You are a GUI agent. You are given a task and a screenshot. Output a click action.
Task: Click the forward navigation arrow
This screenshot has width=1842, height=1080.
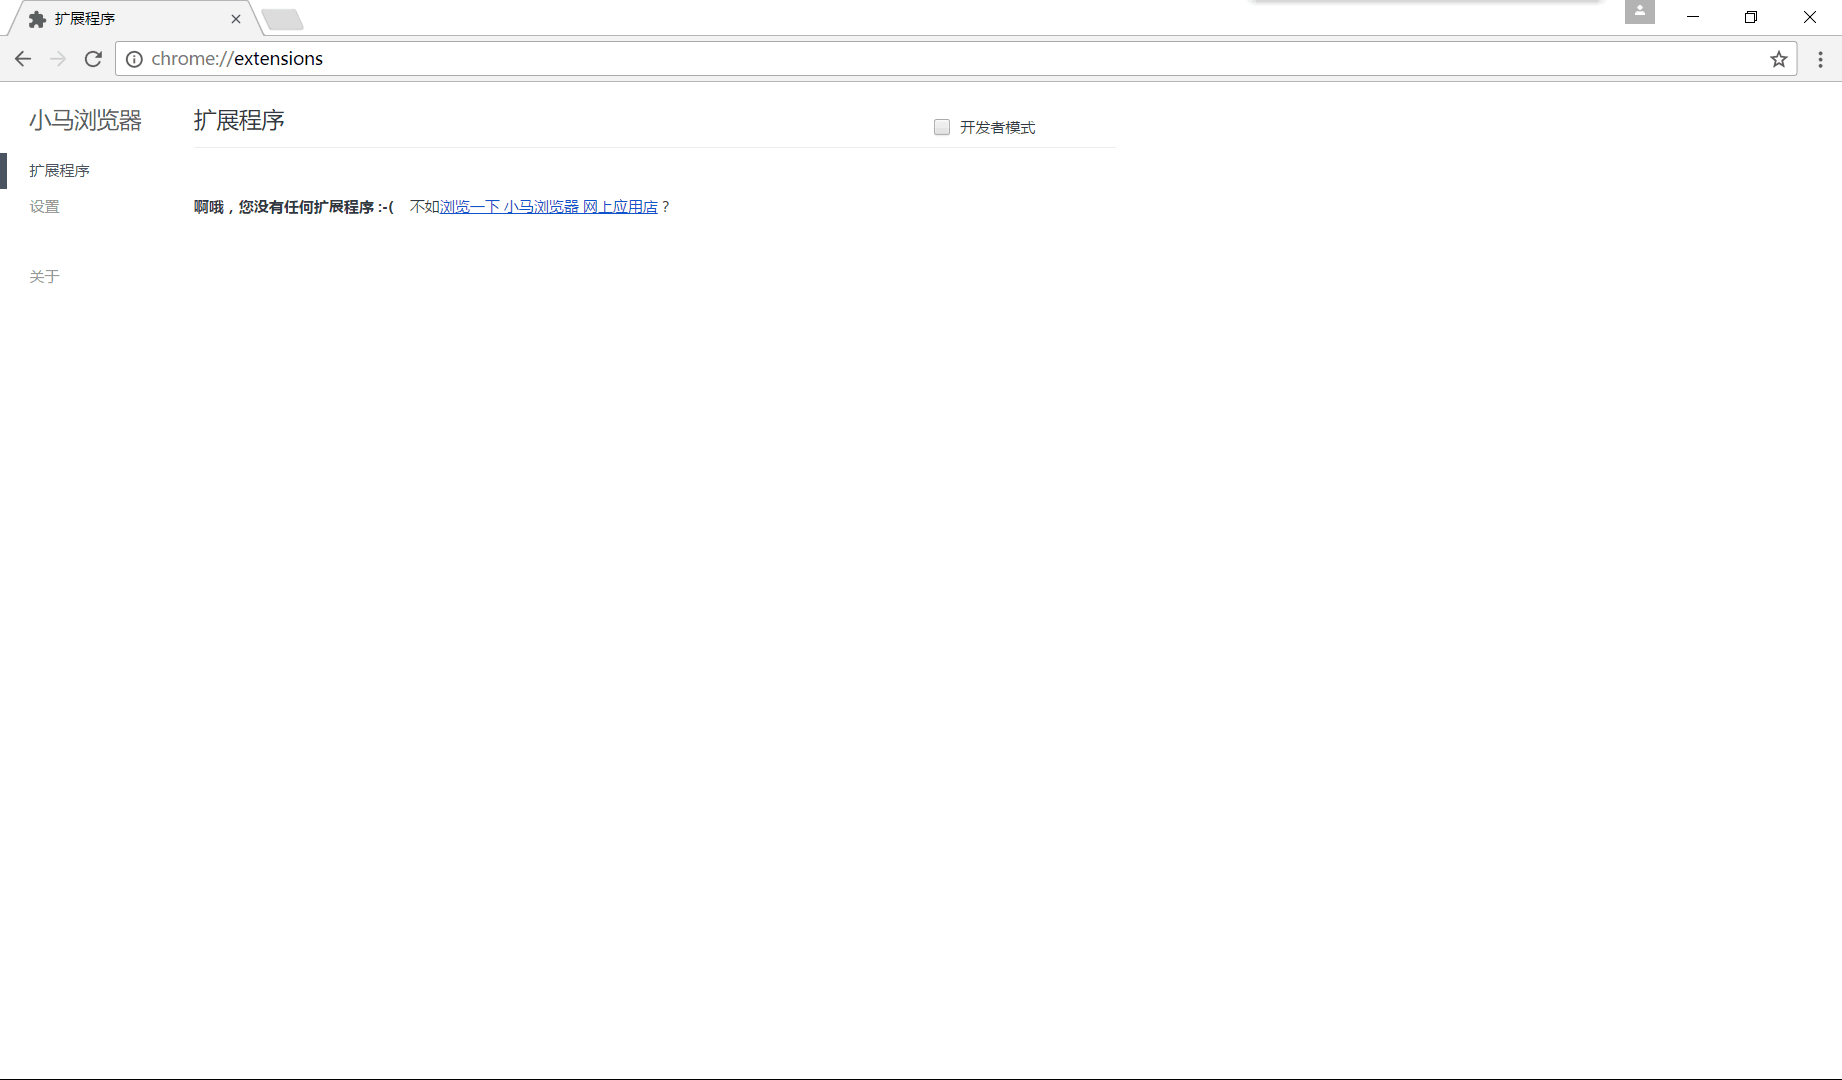pos(58,59)
